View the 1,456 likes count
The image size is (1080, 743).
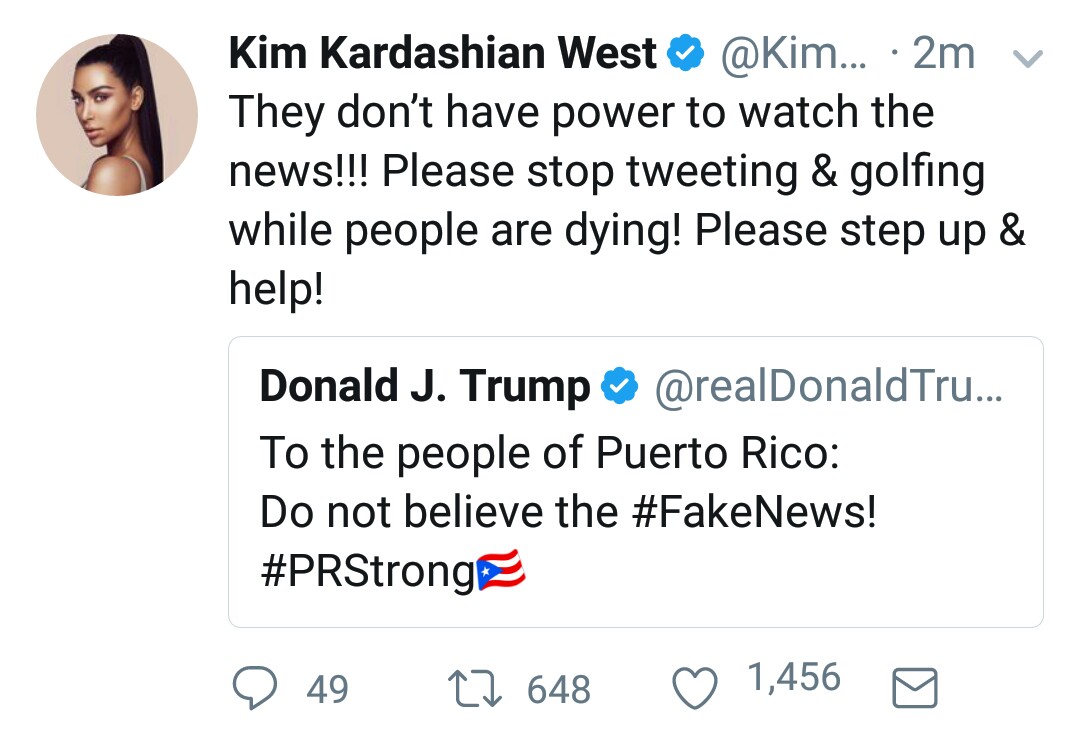[x=793, y=679]
